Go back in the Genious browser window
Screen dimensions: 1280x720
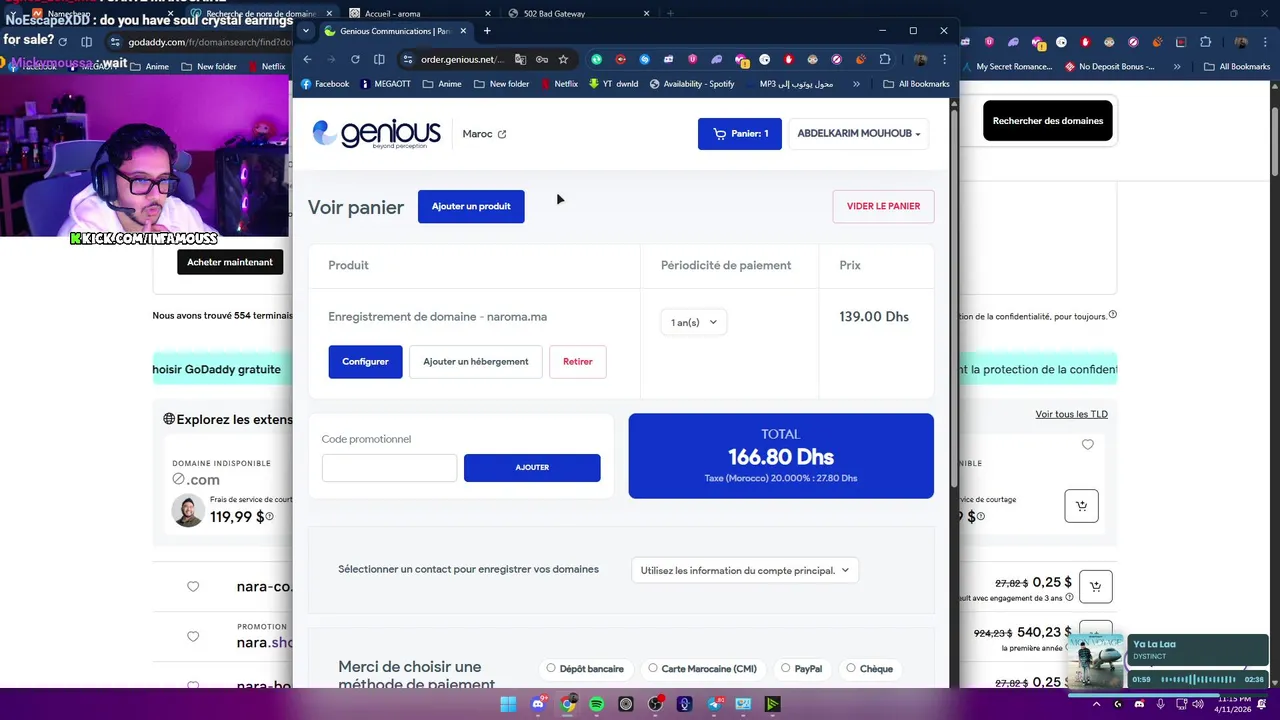[x=307, y=59]
